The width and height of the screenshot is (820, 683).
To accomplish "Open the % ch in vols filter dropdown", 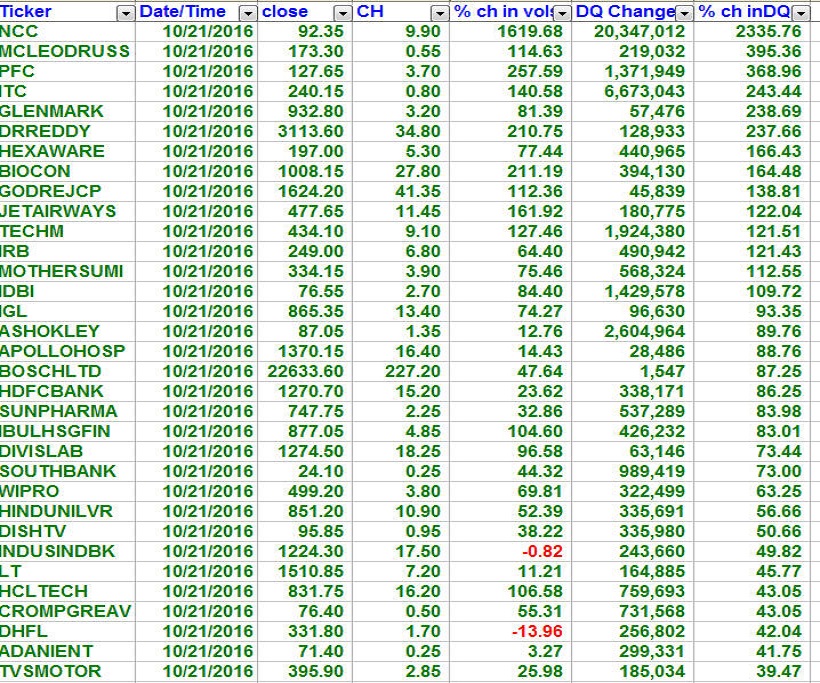I will click(x=562, y=12).
